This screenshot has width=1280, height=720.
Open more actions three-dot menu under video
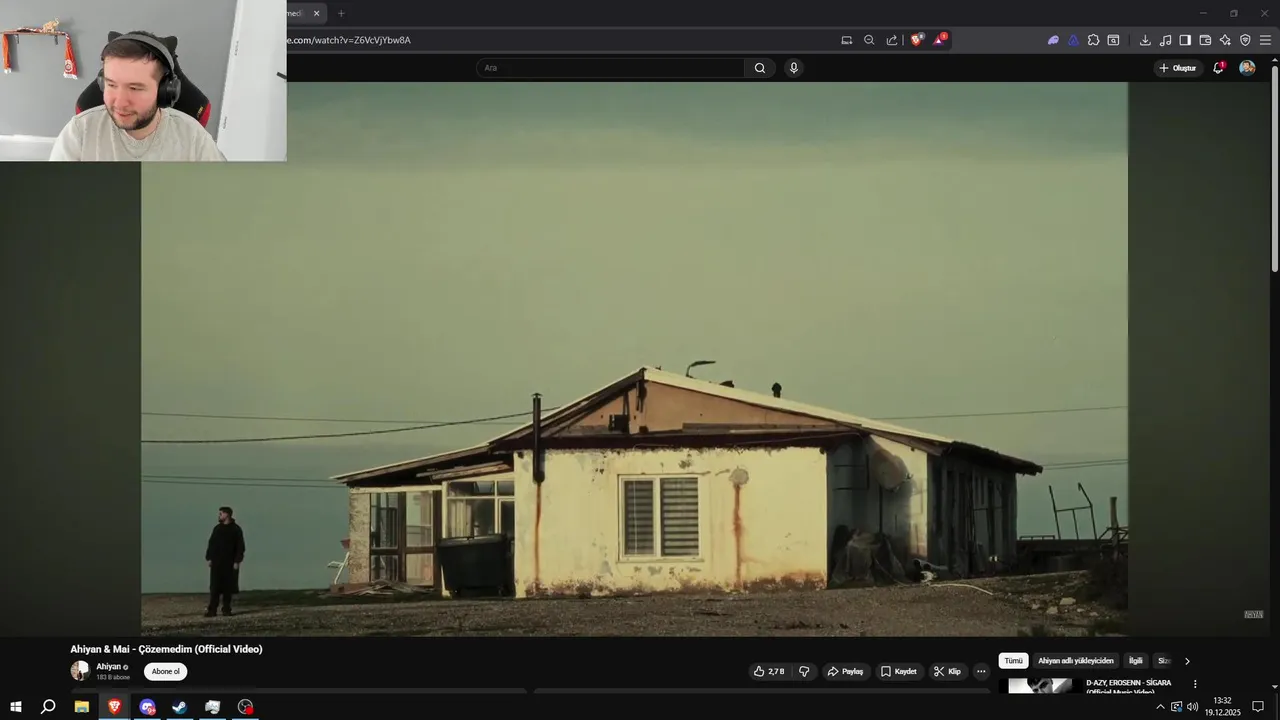click(981, 671)
